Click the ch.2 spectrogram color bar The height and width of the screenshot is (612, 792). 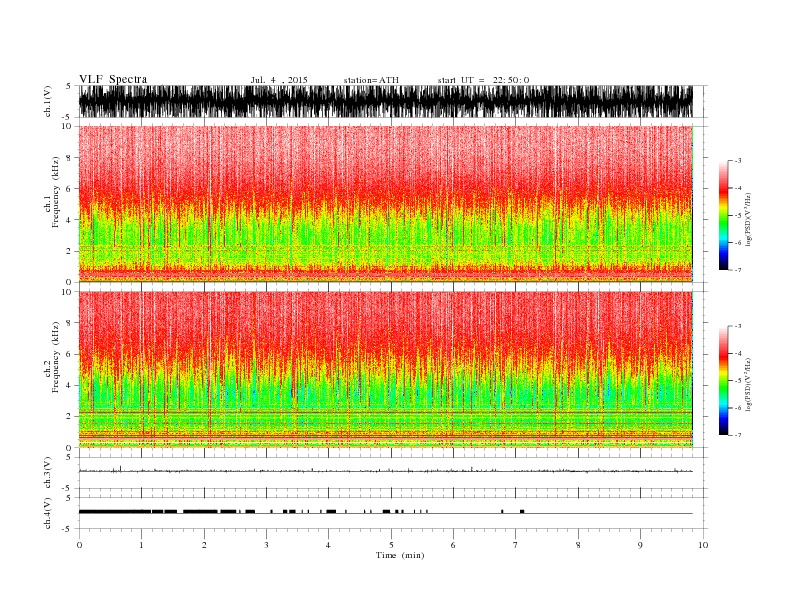[723, 380]
